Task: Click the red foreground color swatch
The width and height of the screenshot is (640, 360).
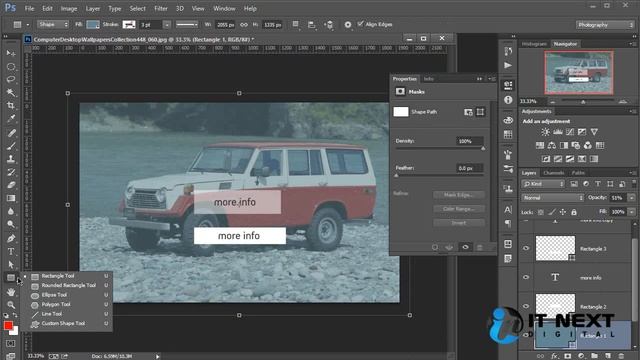Action: 8,325
